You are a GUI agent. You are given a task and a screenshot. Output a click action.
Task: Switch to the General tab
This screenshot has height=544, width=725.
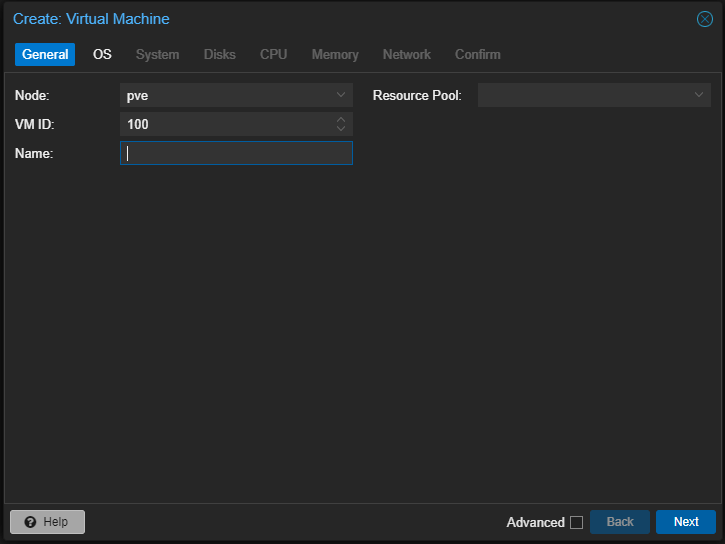click(x=45, y=54)
